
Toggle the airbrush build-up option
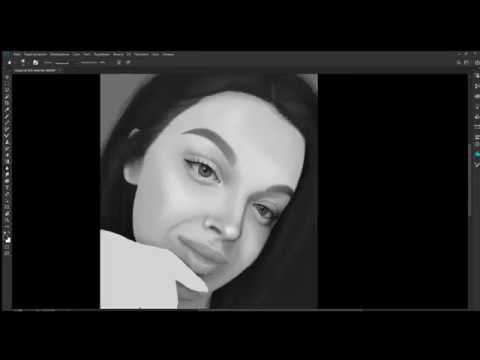point(128,62)
